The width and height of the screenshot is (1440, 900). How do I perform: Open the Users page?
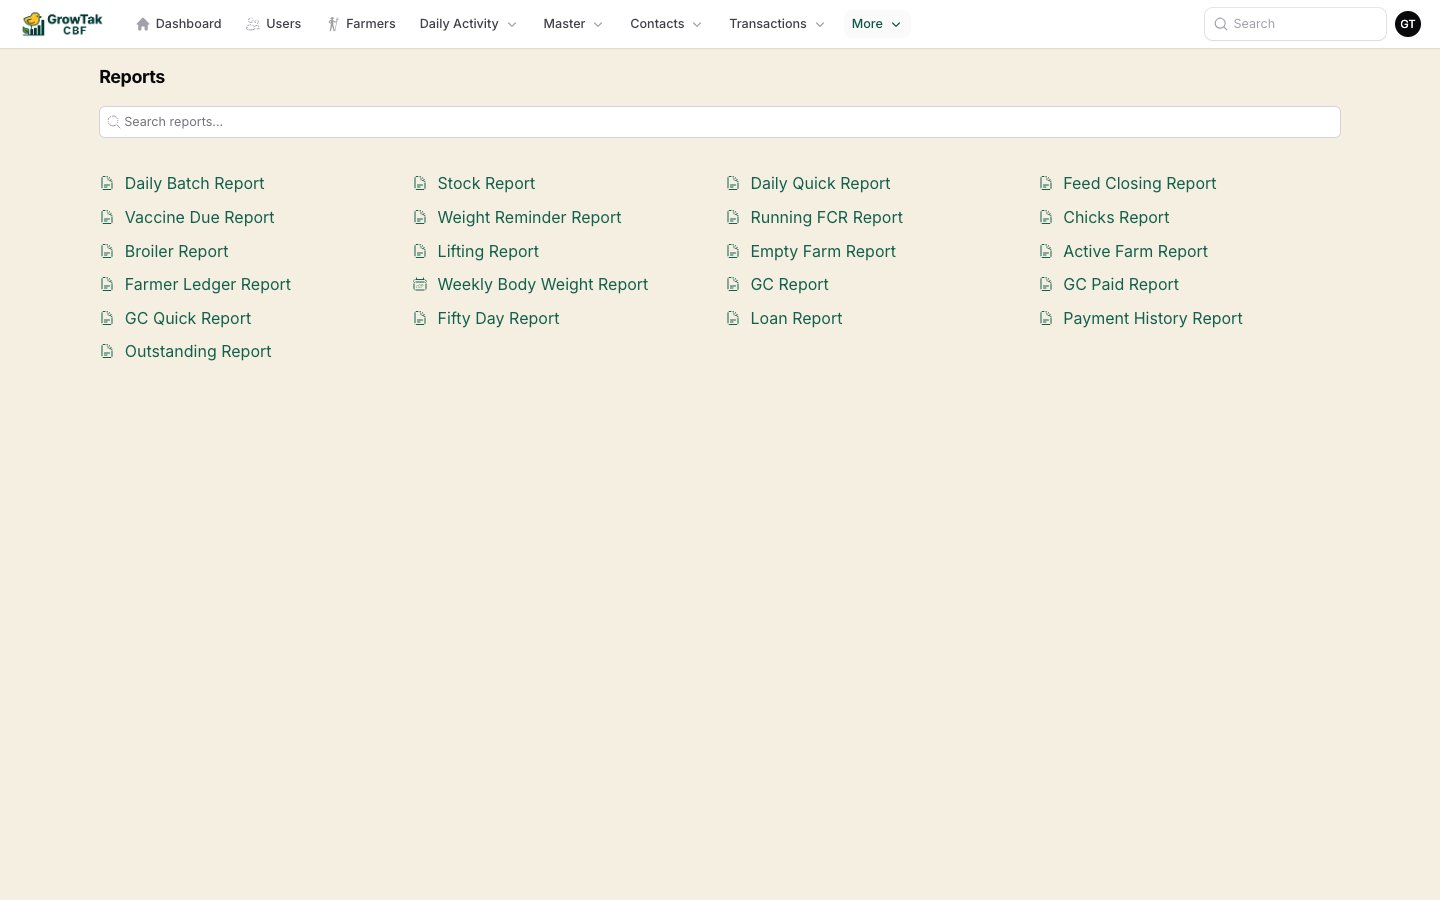coord(274,24)
